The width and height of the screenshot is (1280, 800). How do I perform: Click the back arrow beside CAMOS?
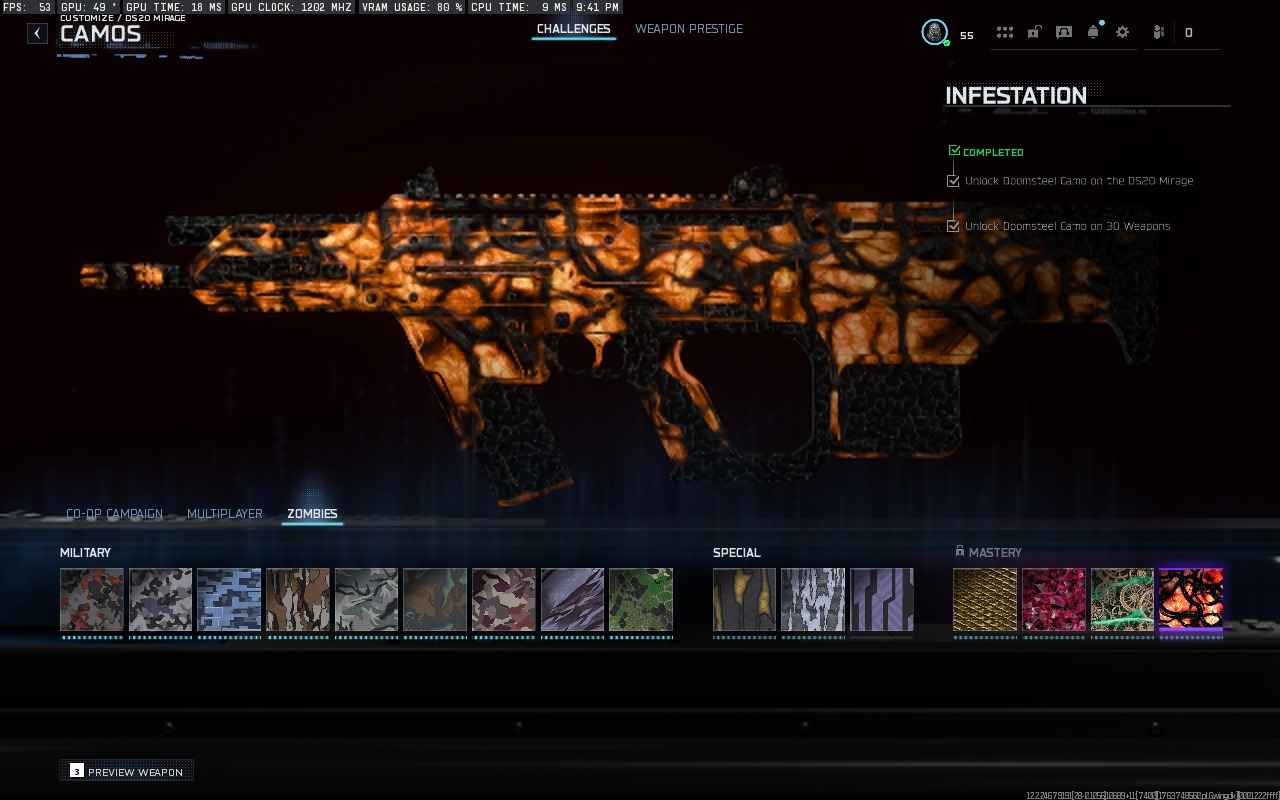coord(37,32)
